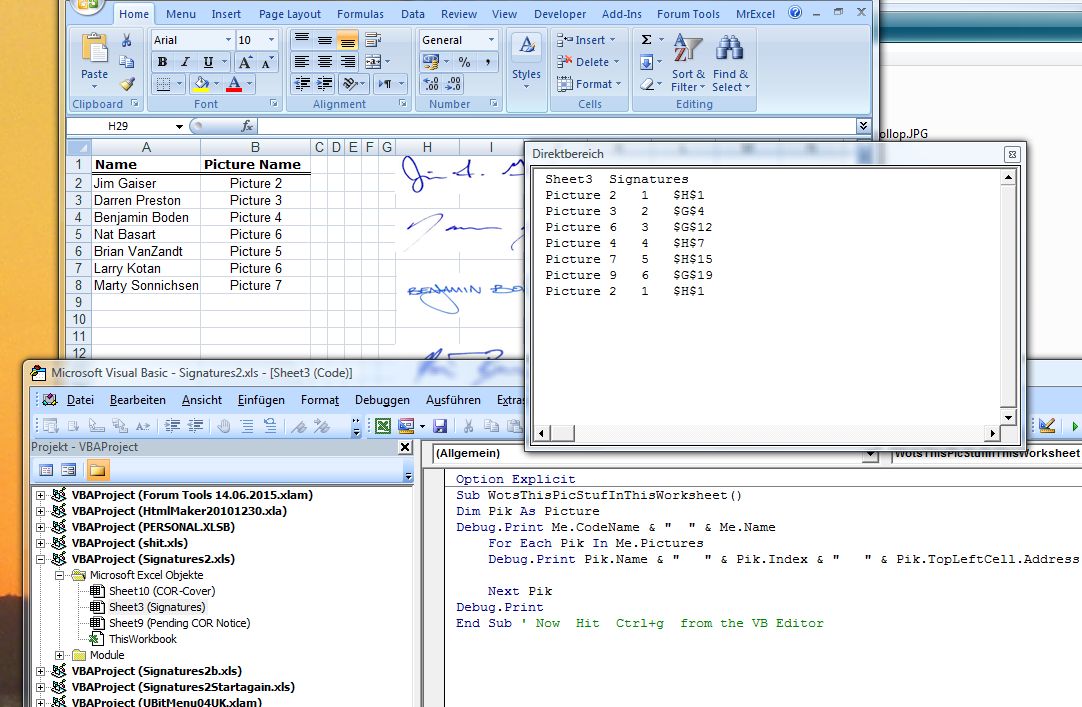Click the Wrap Text icon
Screen dimensions: 1082x707
[373, 40]
